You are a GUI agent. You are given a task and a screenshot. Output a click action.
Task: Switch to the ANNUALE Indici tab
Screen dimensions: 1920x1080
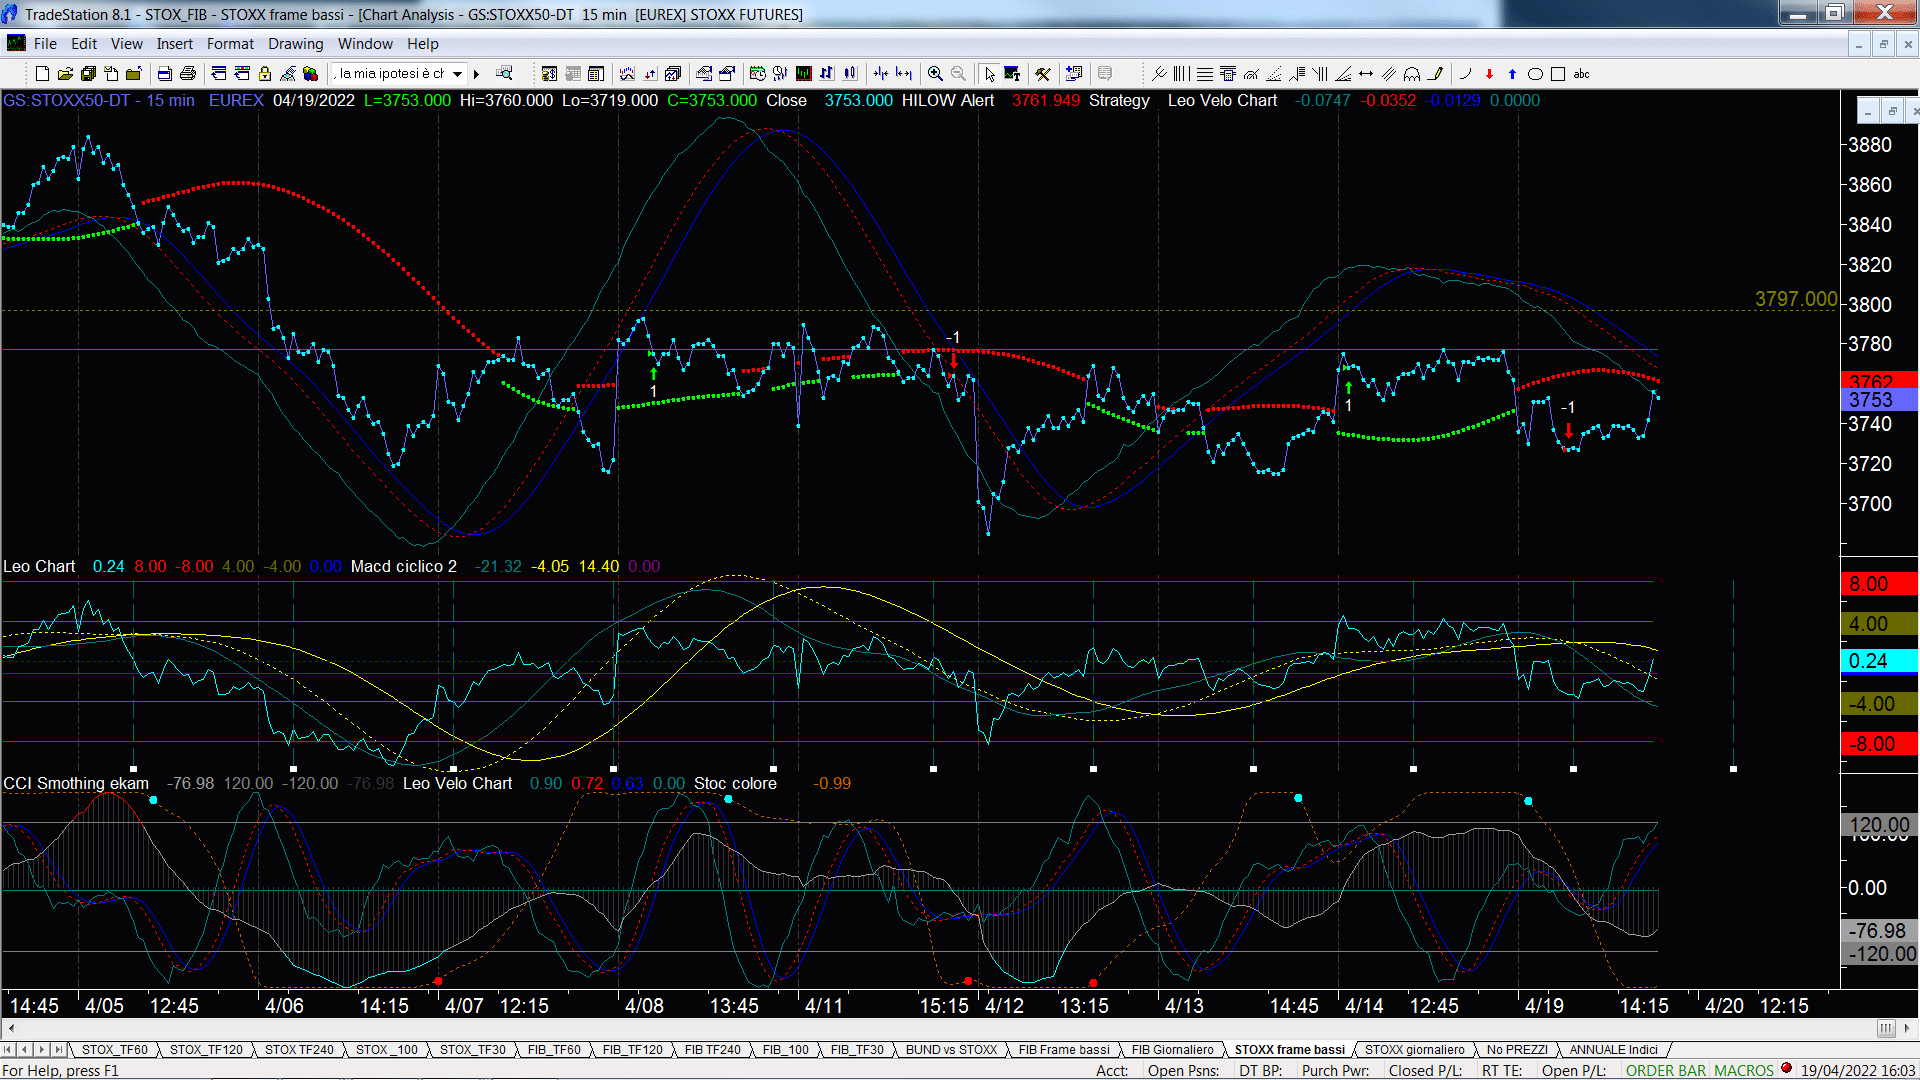click(x=1613, y=1049)
